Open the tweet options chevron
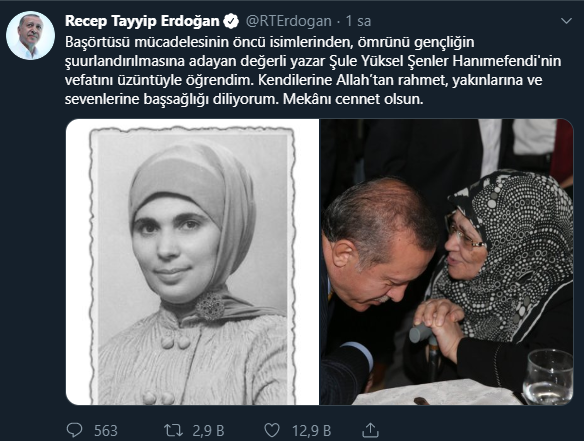 pos(566,21)
